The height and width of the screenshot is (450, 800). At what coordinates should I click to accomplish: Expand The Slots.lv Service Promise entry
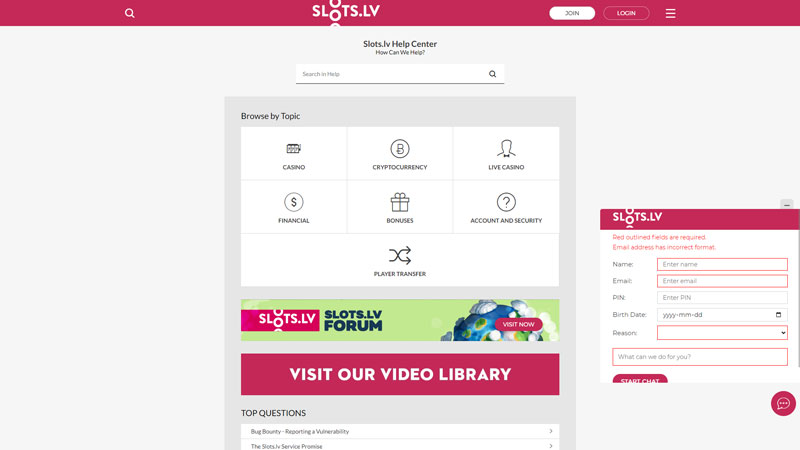400,445
